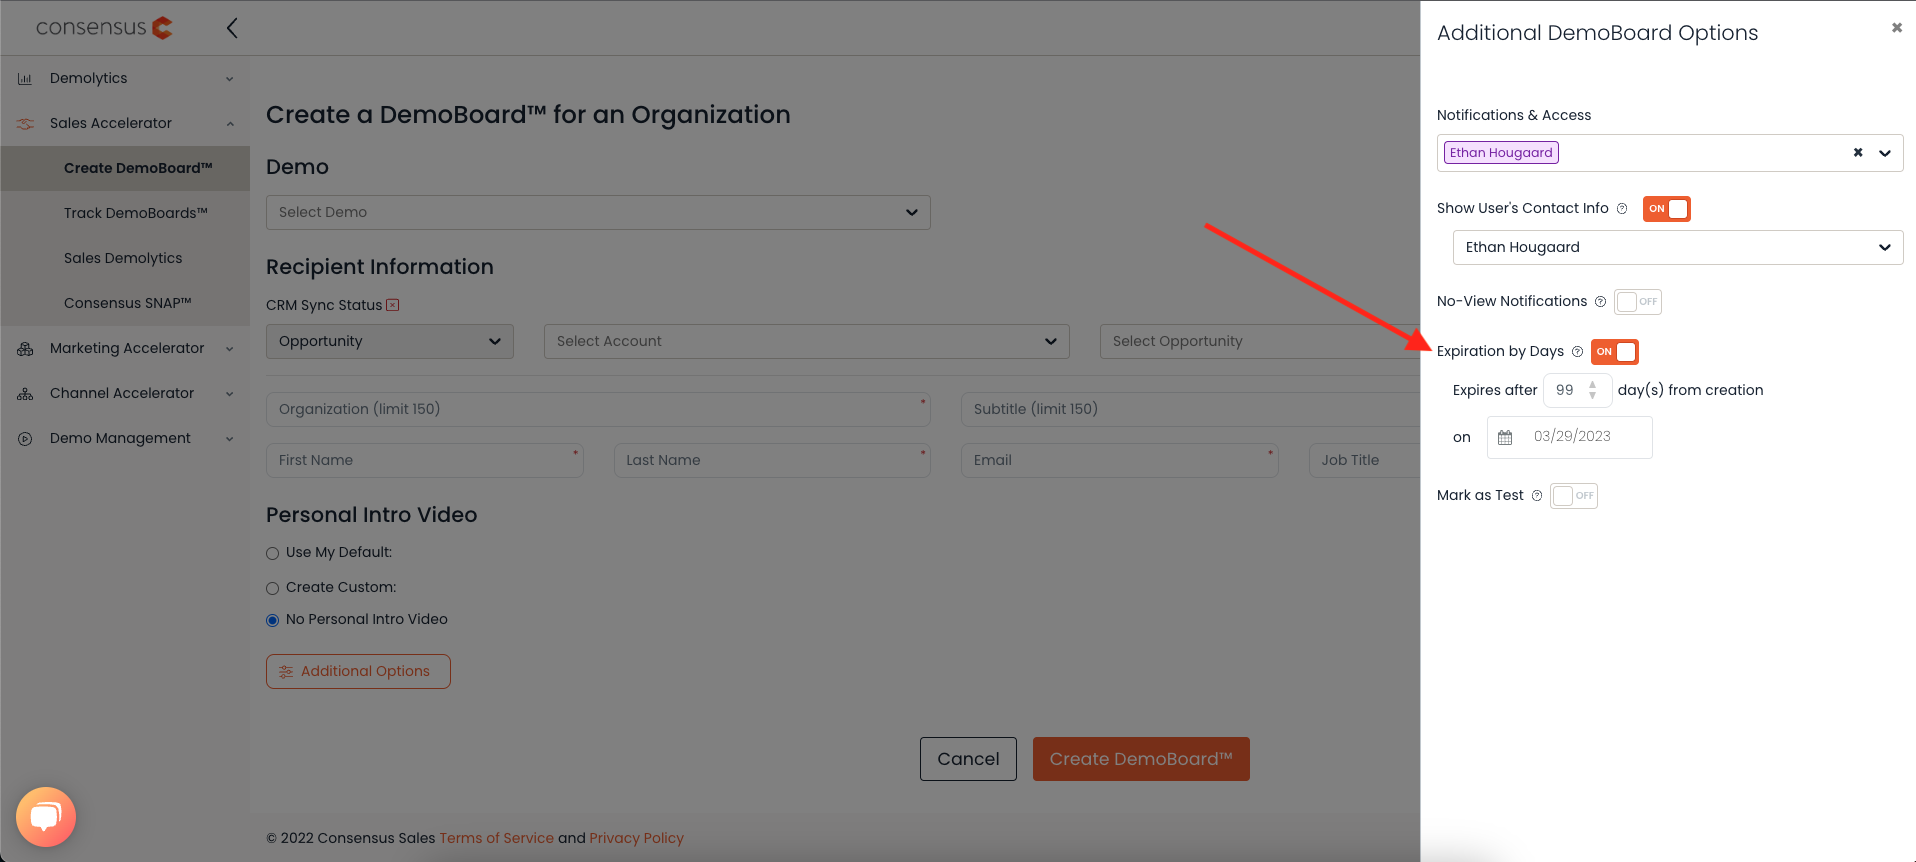Screen dimensions: 1916x862
Task: Collapse sidebar with back chevron
Action: tap(232, 28)
